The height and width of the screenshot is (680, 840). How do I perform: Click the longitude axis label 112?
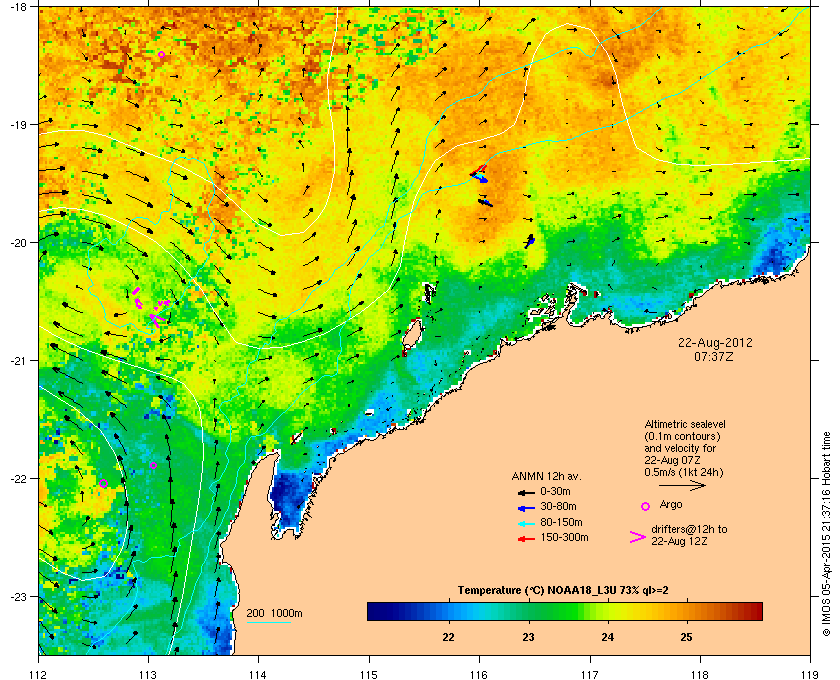[39, 674]
